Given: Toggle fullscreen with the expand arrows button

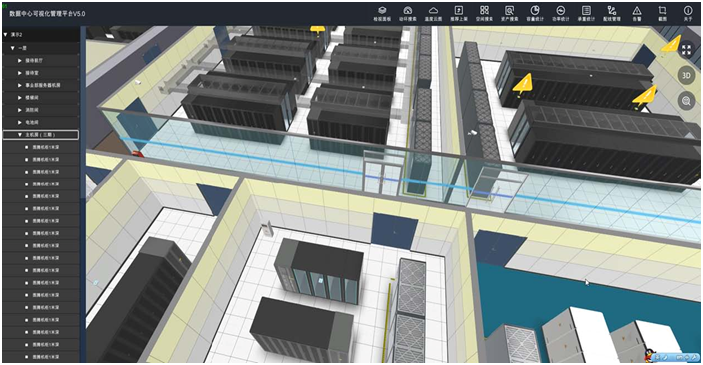Looking at the screenshot, I should (x=686, y=50).
